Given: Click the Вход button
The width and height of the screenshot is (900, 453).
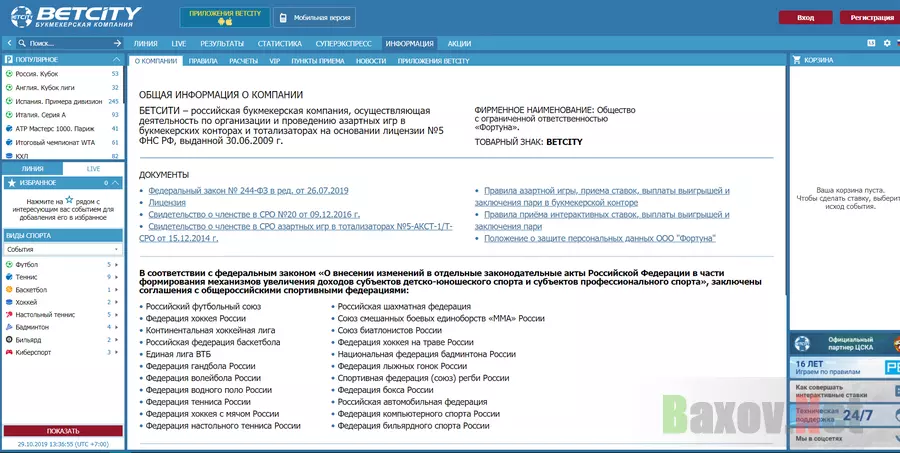Looking at the screenshot, I should 805,18.
